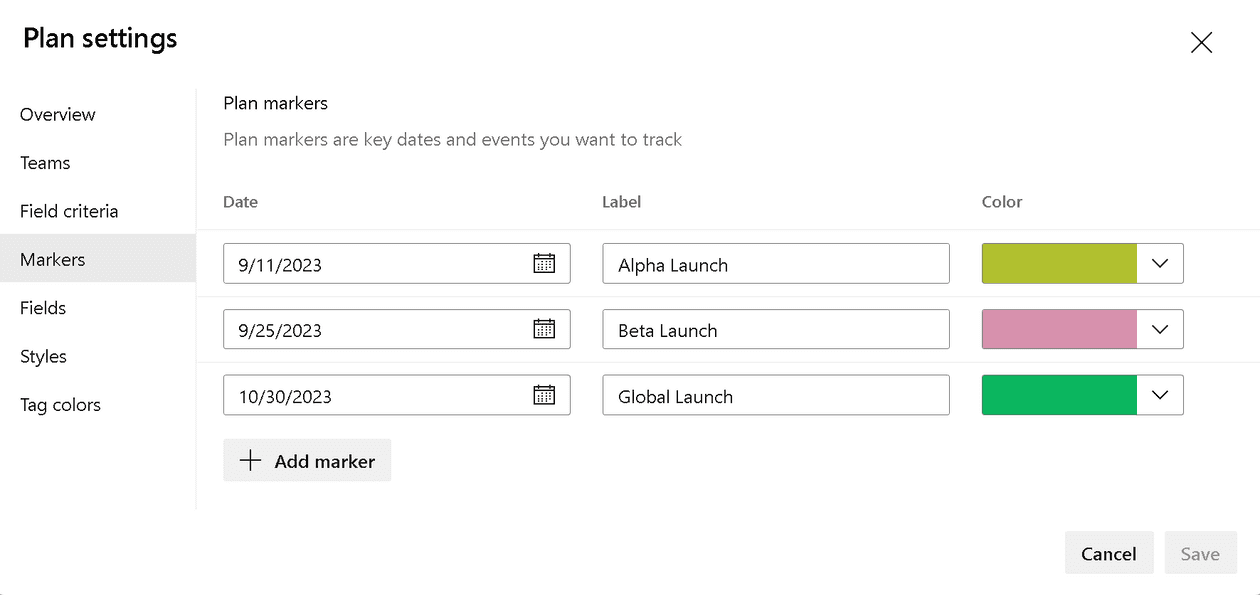The height and width of the screenshot is (595, 1260).
Task: Click the Beta Launch label field
Action: 776,329
